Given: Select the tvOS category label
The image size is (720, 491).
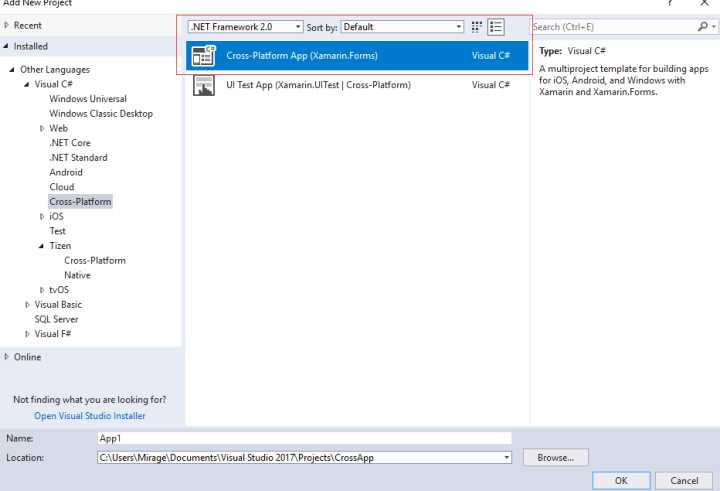Looking at the screenshot, I should pyautogui.click(x=59, y=290).
